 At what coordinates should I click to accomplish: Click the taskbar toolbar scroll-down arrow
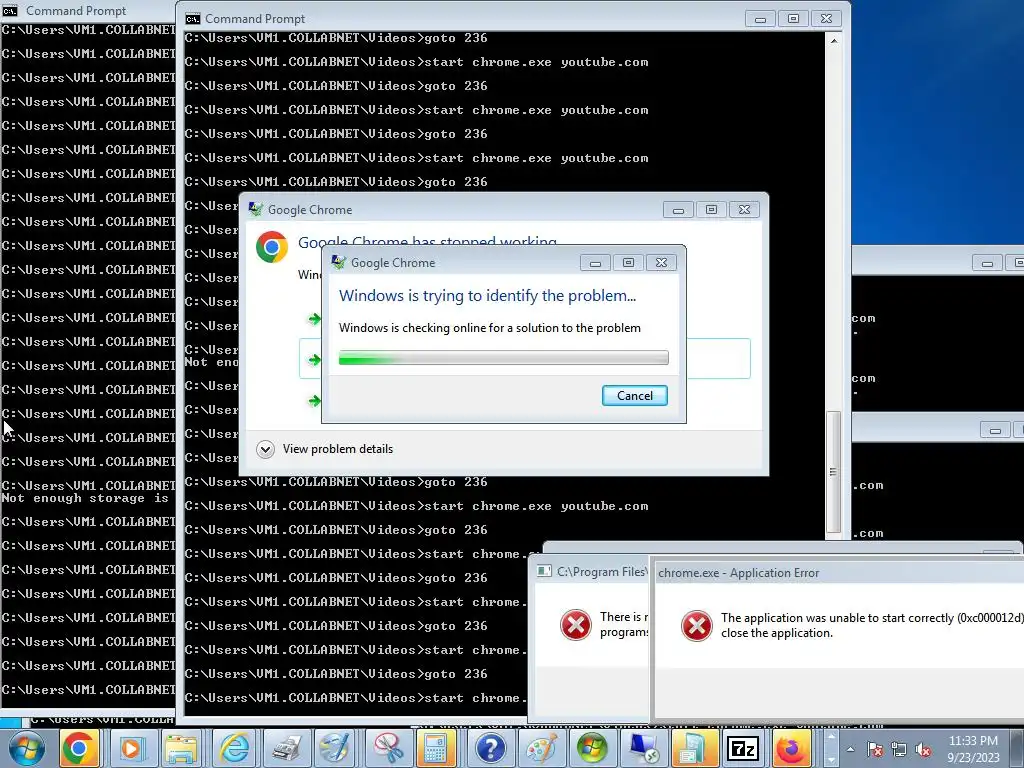[x=831, y=760]
